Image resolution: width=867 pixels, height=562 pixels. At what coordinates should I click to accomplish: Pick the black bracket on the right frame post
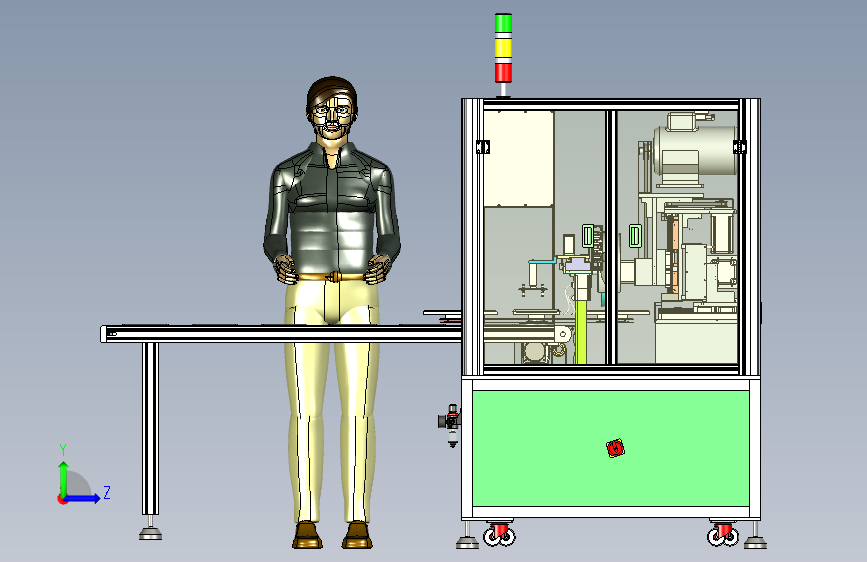739,147
